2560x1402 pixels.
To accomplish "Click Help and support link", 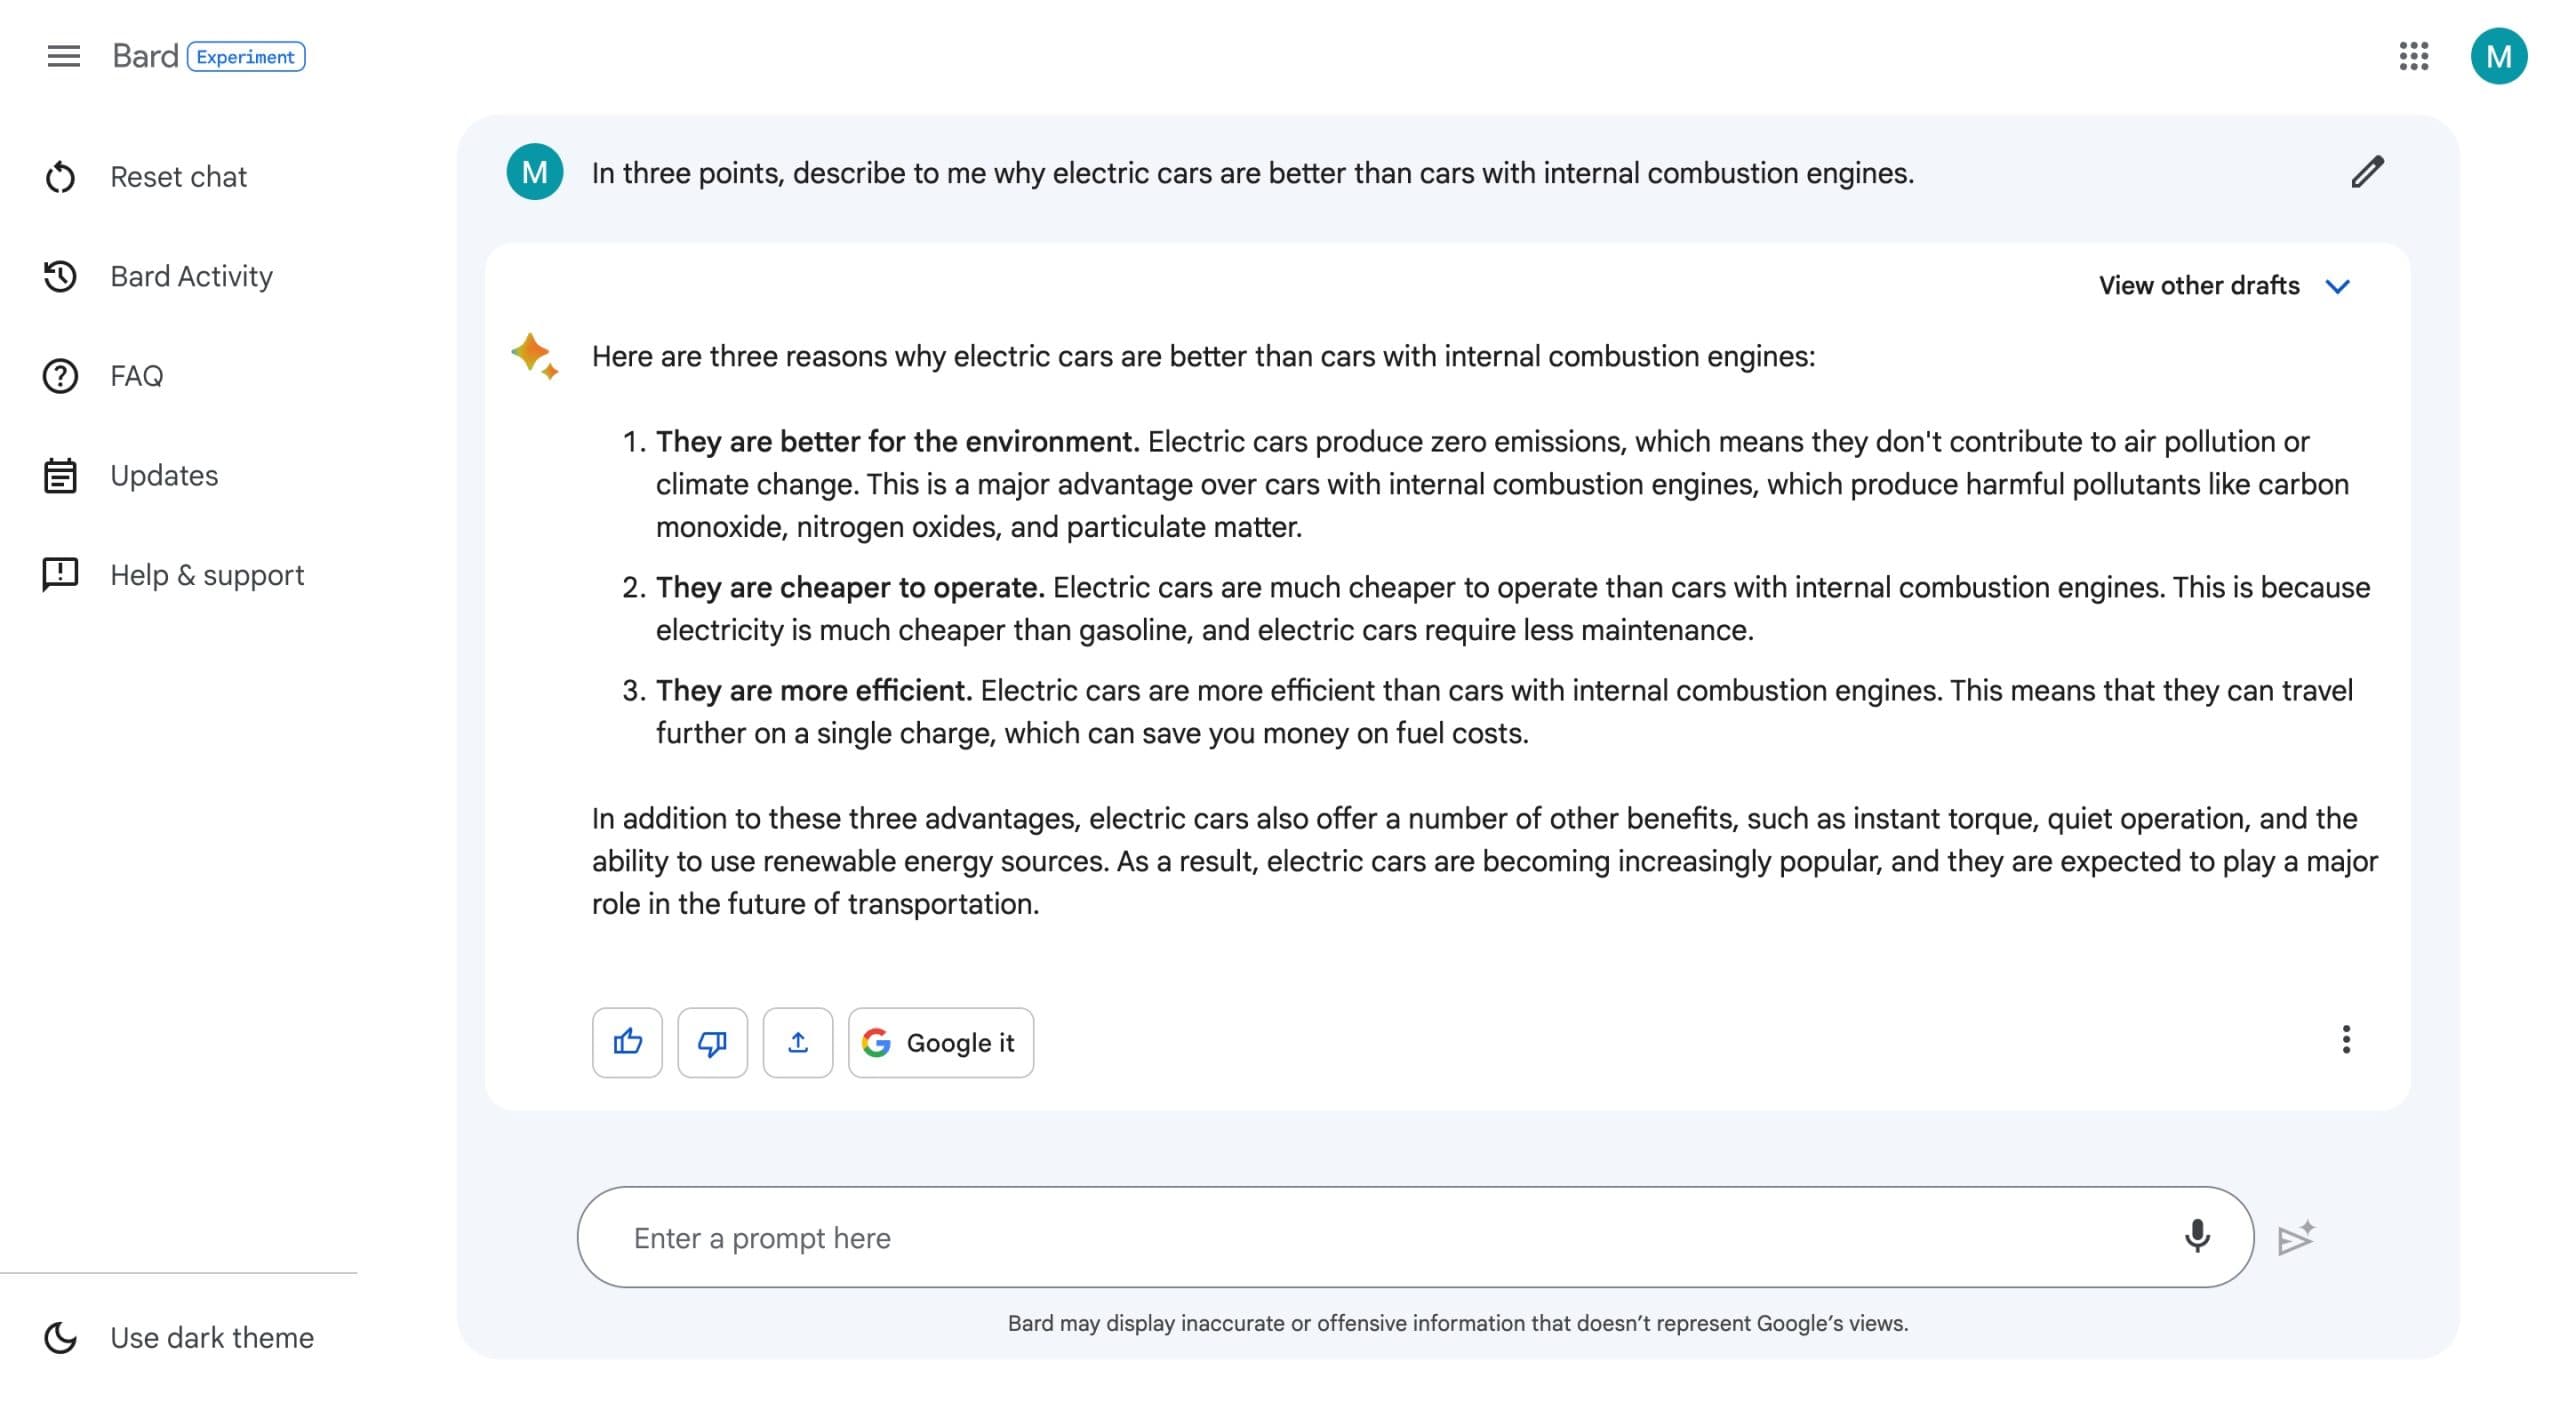I will pyautogui.click(x=207, y=573).
